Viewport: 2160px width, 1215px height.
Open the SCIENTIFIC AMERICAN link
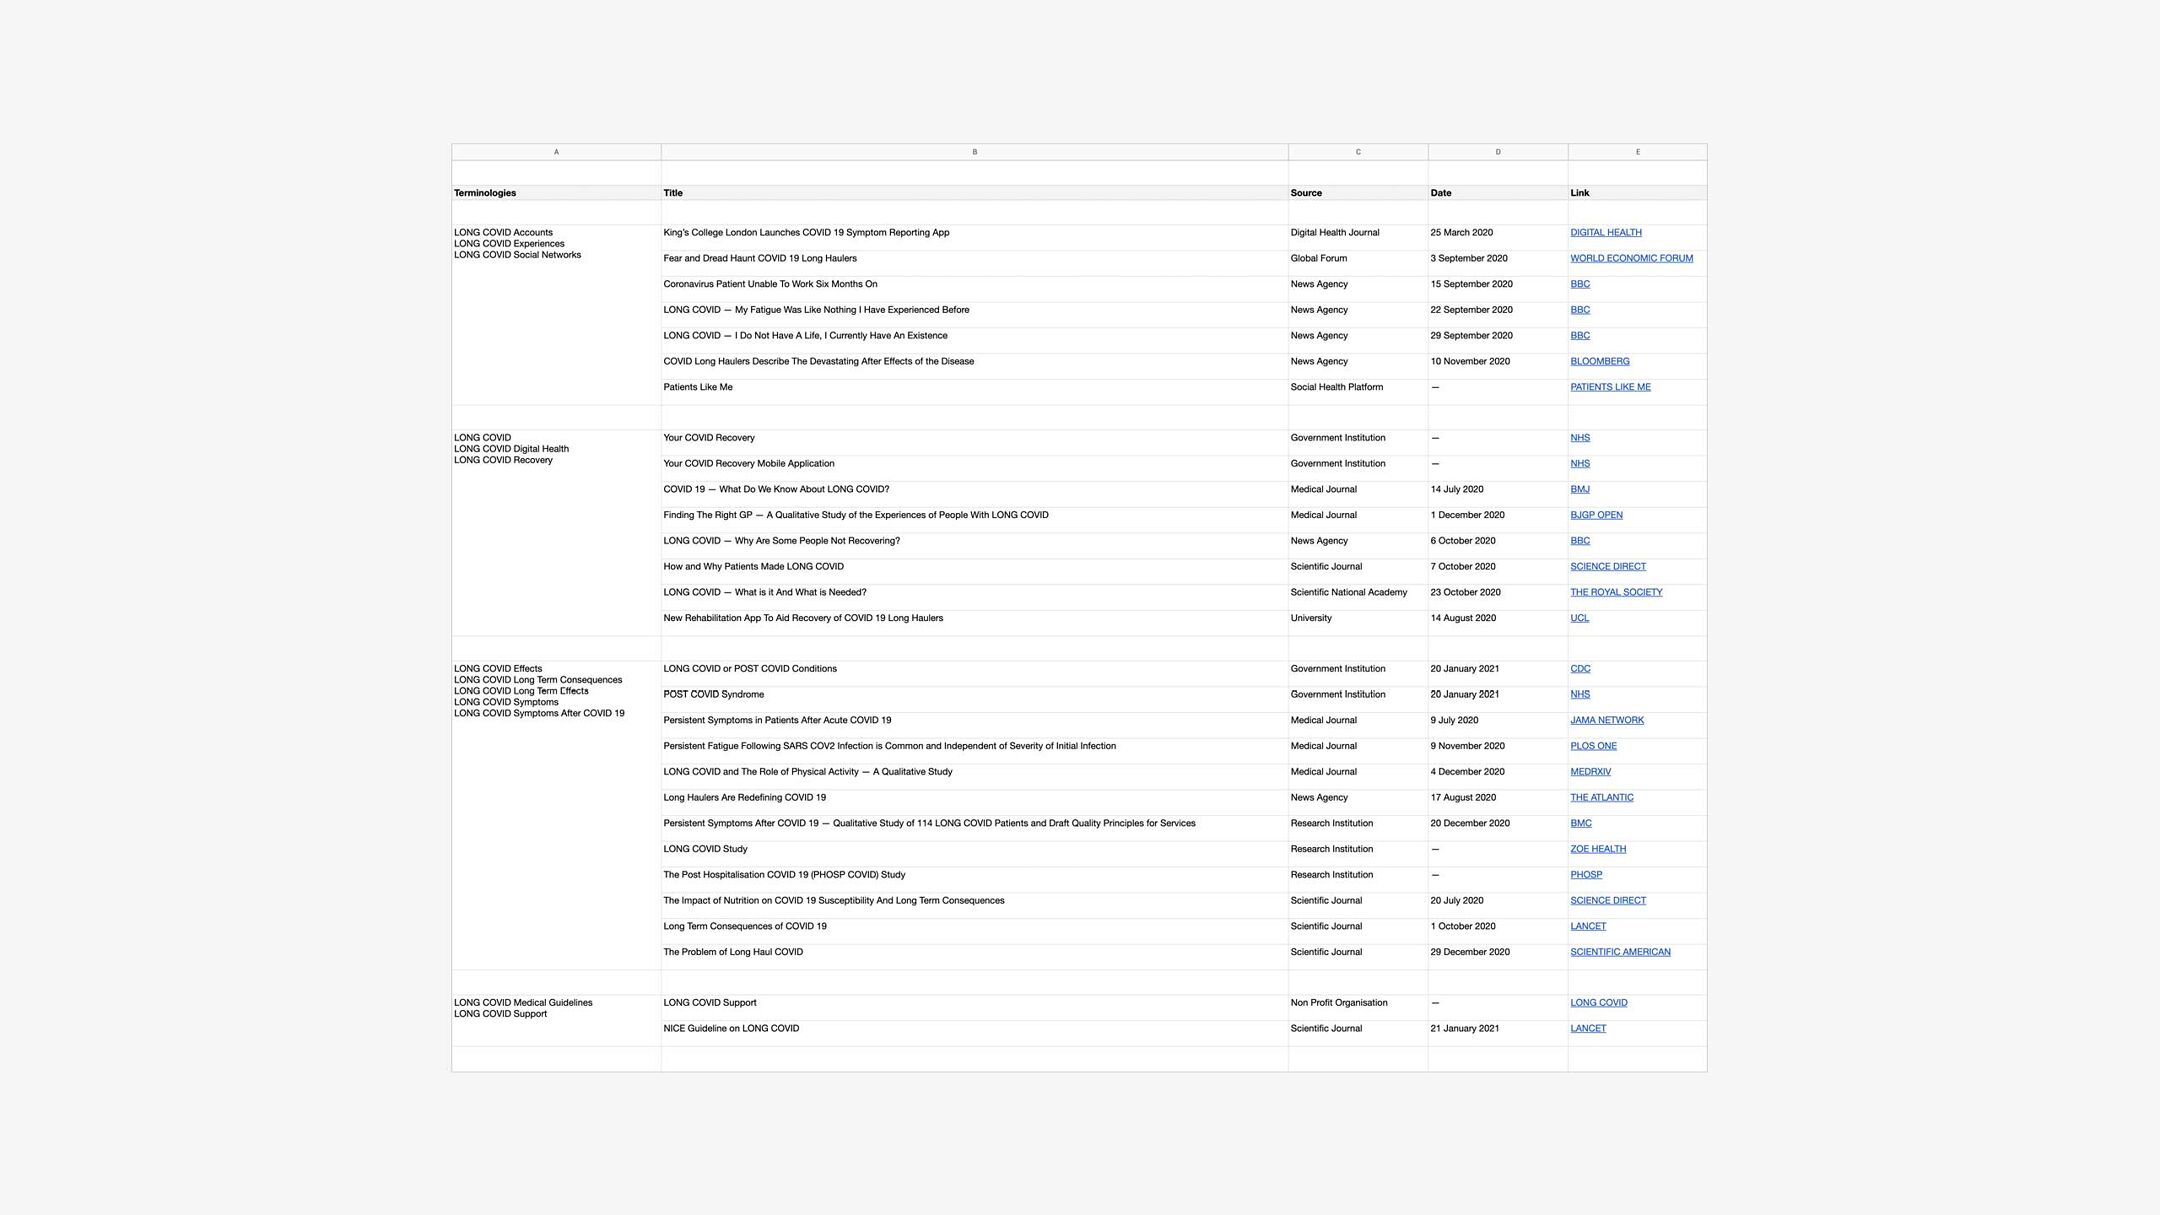(x=1620, y=953)
